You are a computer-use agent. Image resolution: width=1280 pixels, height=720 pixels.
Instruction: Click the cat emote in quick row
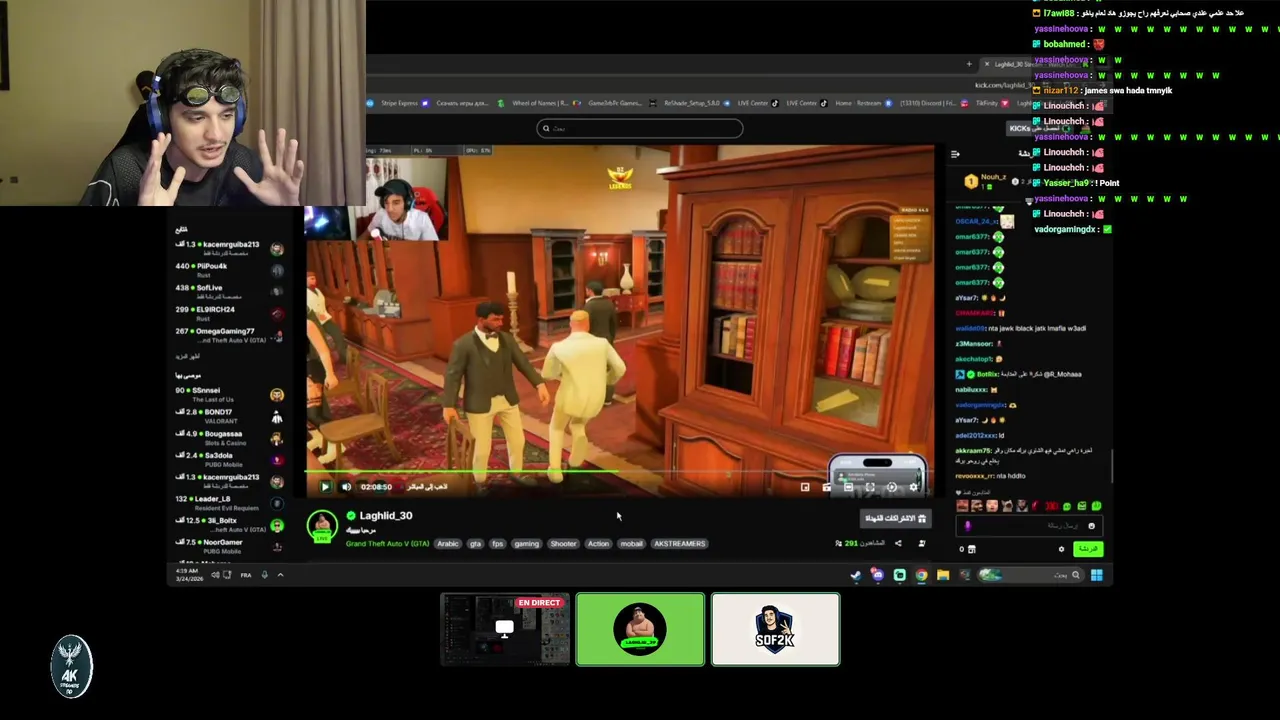tap(1008, 506)
